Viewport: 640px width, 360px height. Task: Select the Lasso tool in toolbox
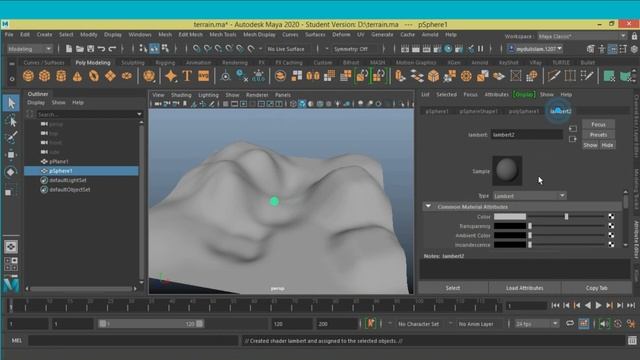11,120
